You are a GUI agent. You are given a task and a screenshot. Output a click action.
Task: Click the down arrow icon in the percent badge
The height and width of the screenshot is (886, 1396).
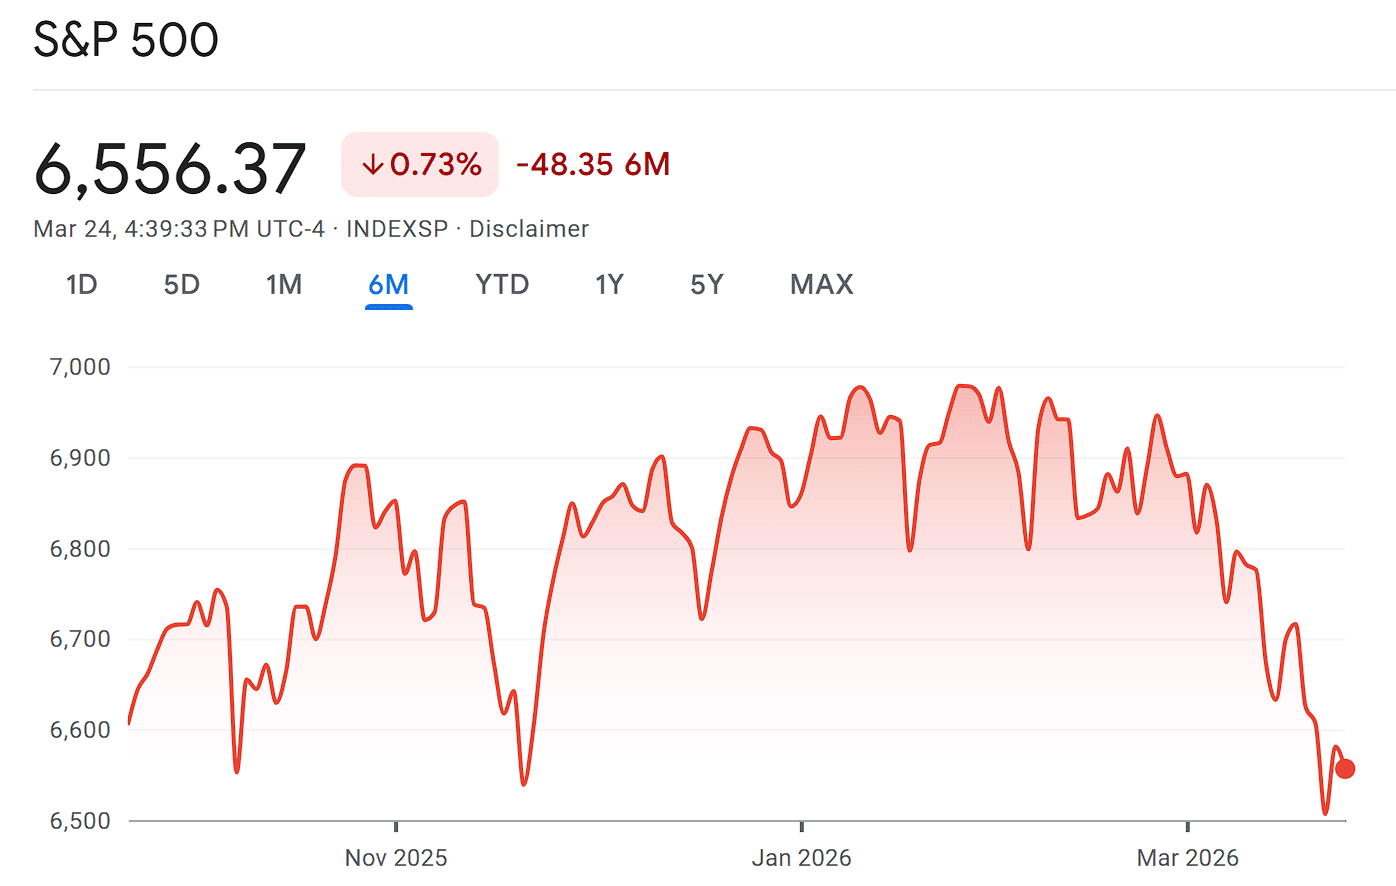[373, 165]
